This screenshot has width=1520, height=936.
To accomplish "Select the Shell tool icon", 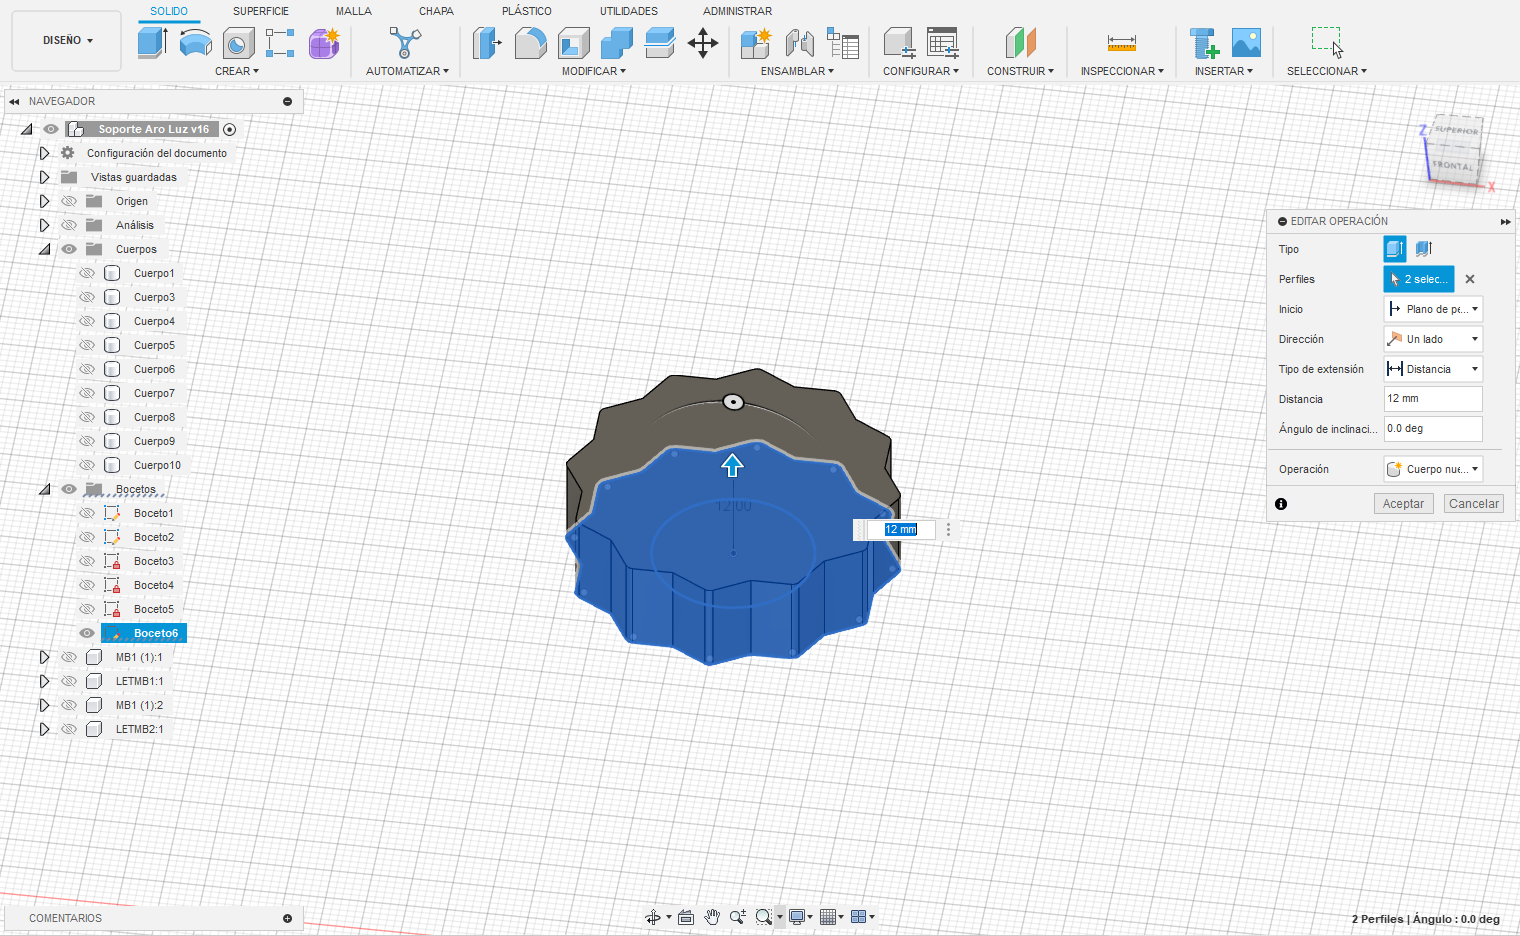I will (x=573, y=43).
